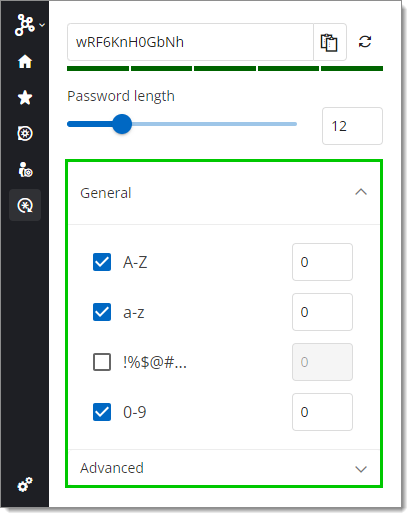
Task: Open the Devolutions hub logo menu
Action: [25, 25]
